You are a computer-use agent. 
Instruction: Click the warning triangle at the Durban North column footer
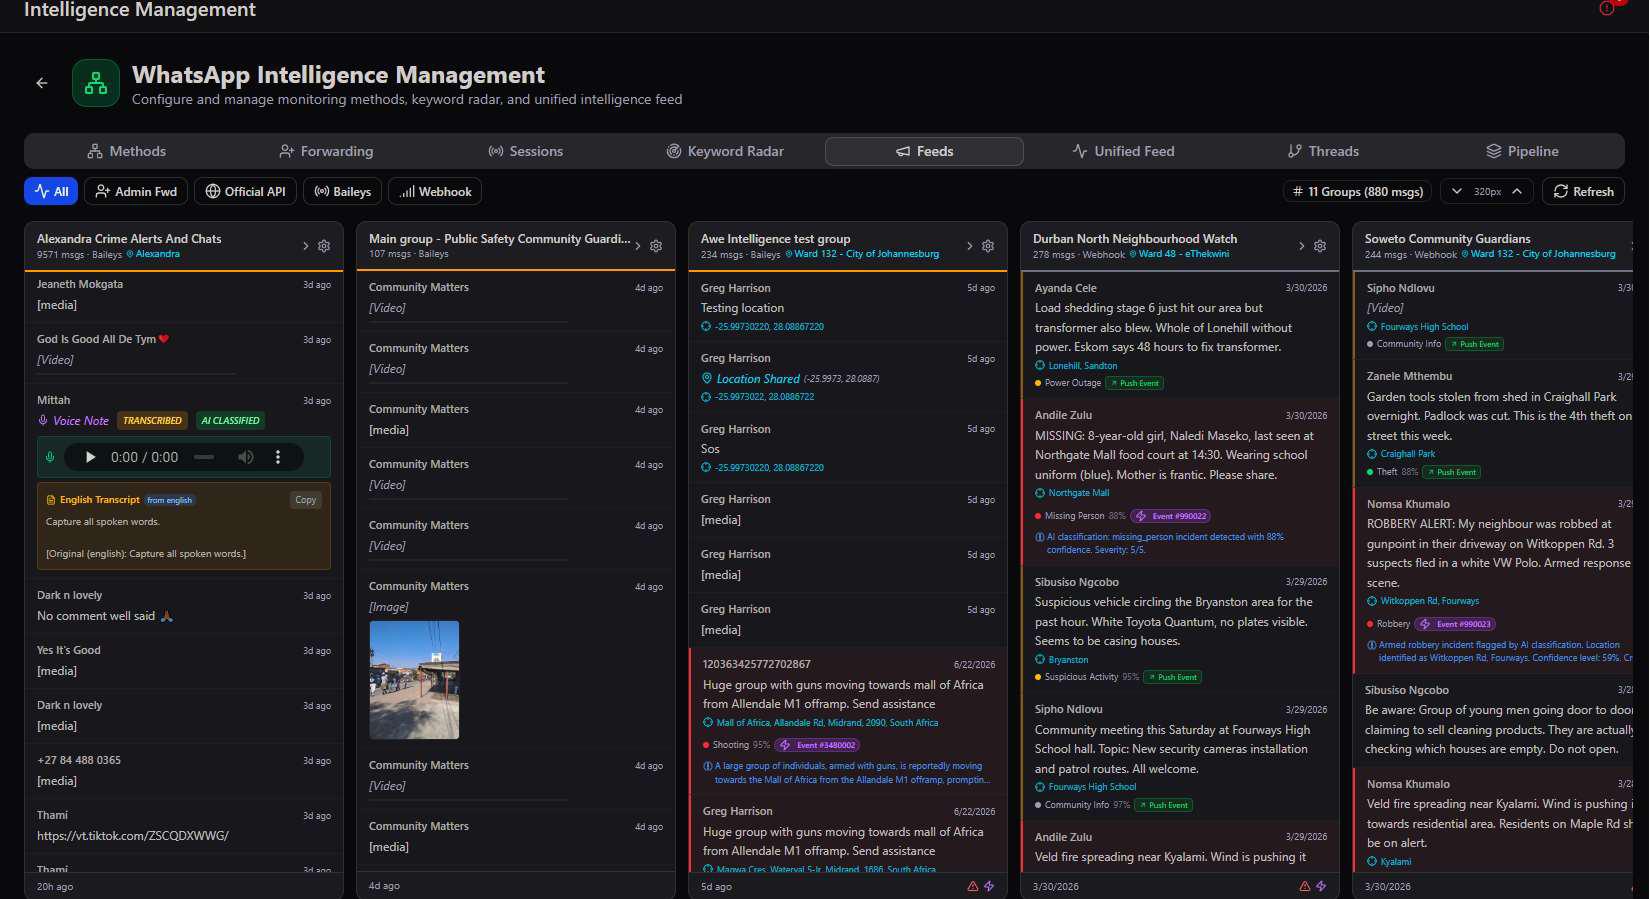click(x=1304, y=886)
